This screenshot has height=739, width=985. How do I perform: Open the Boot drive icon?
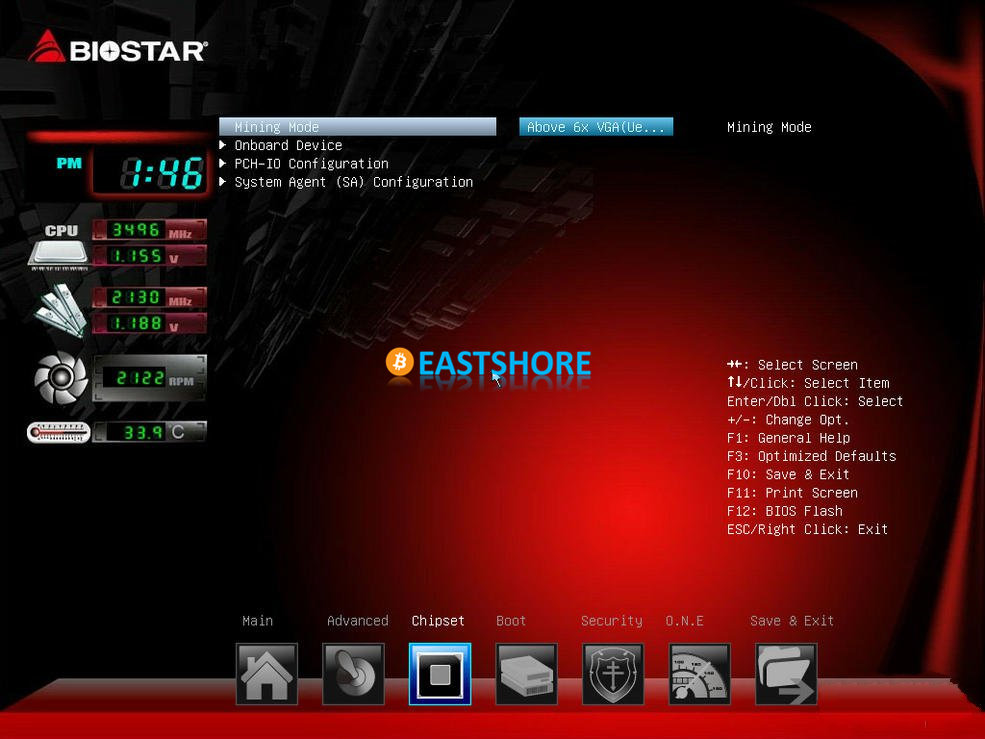pyautogui.click(x=526, y=674)
